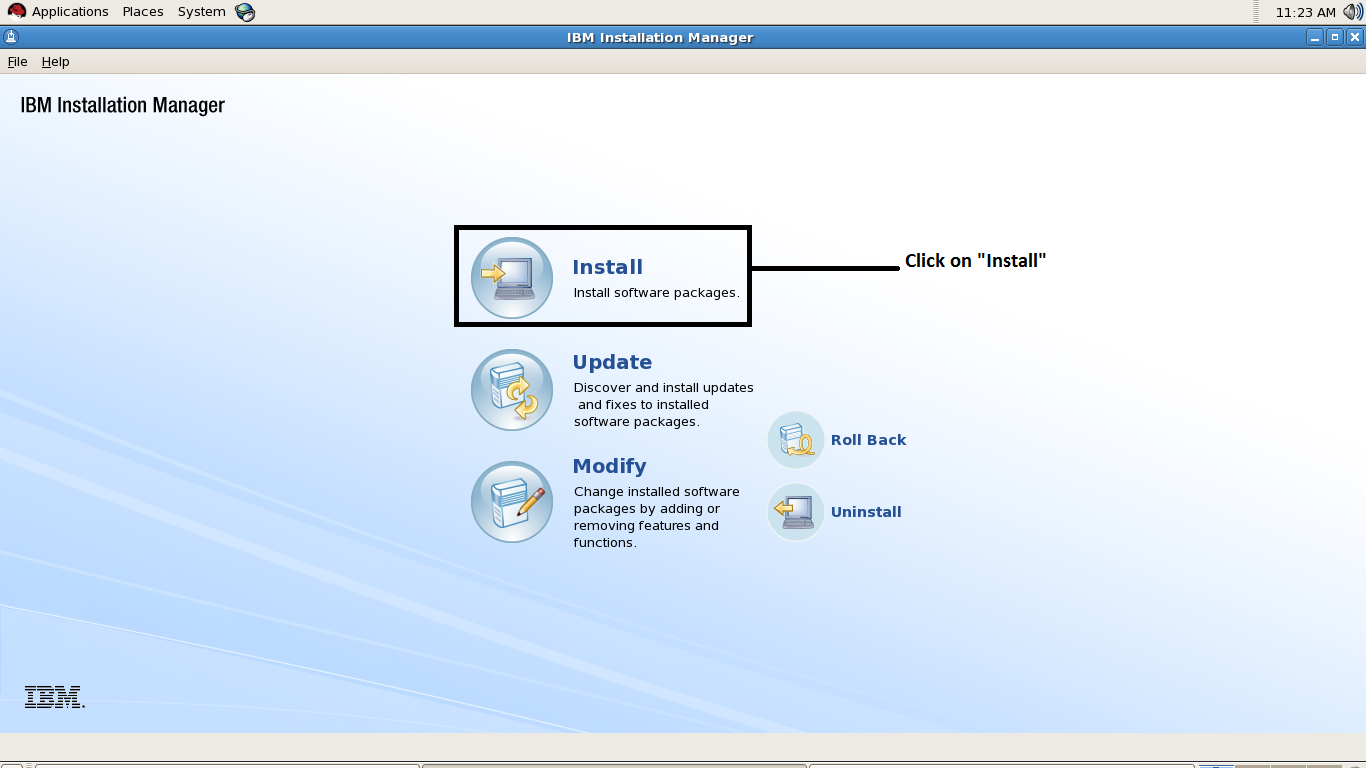Click the window menu icon in title bar

tap(10, 38)
